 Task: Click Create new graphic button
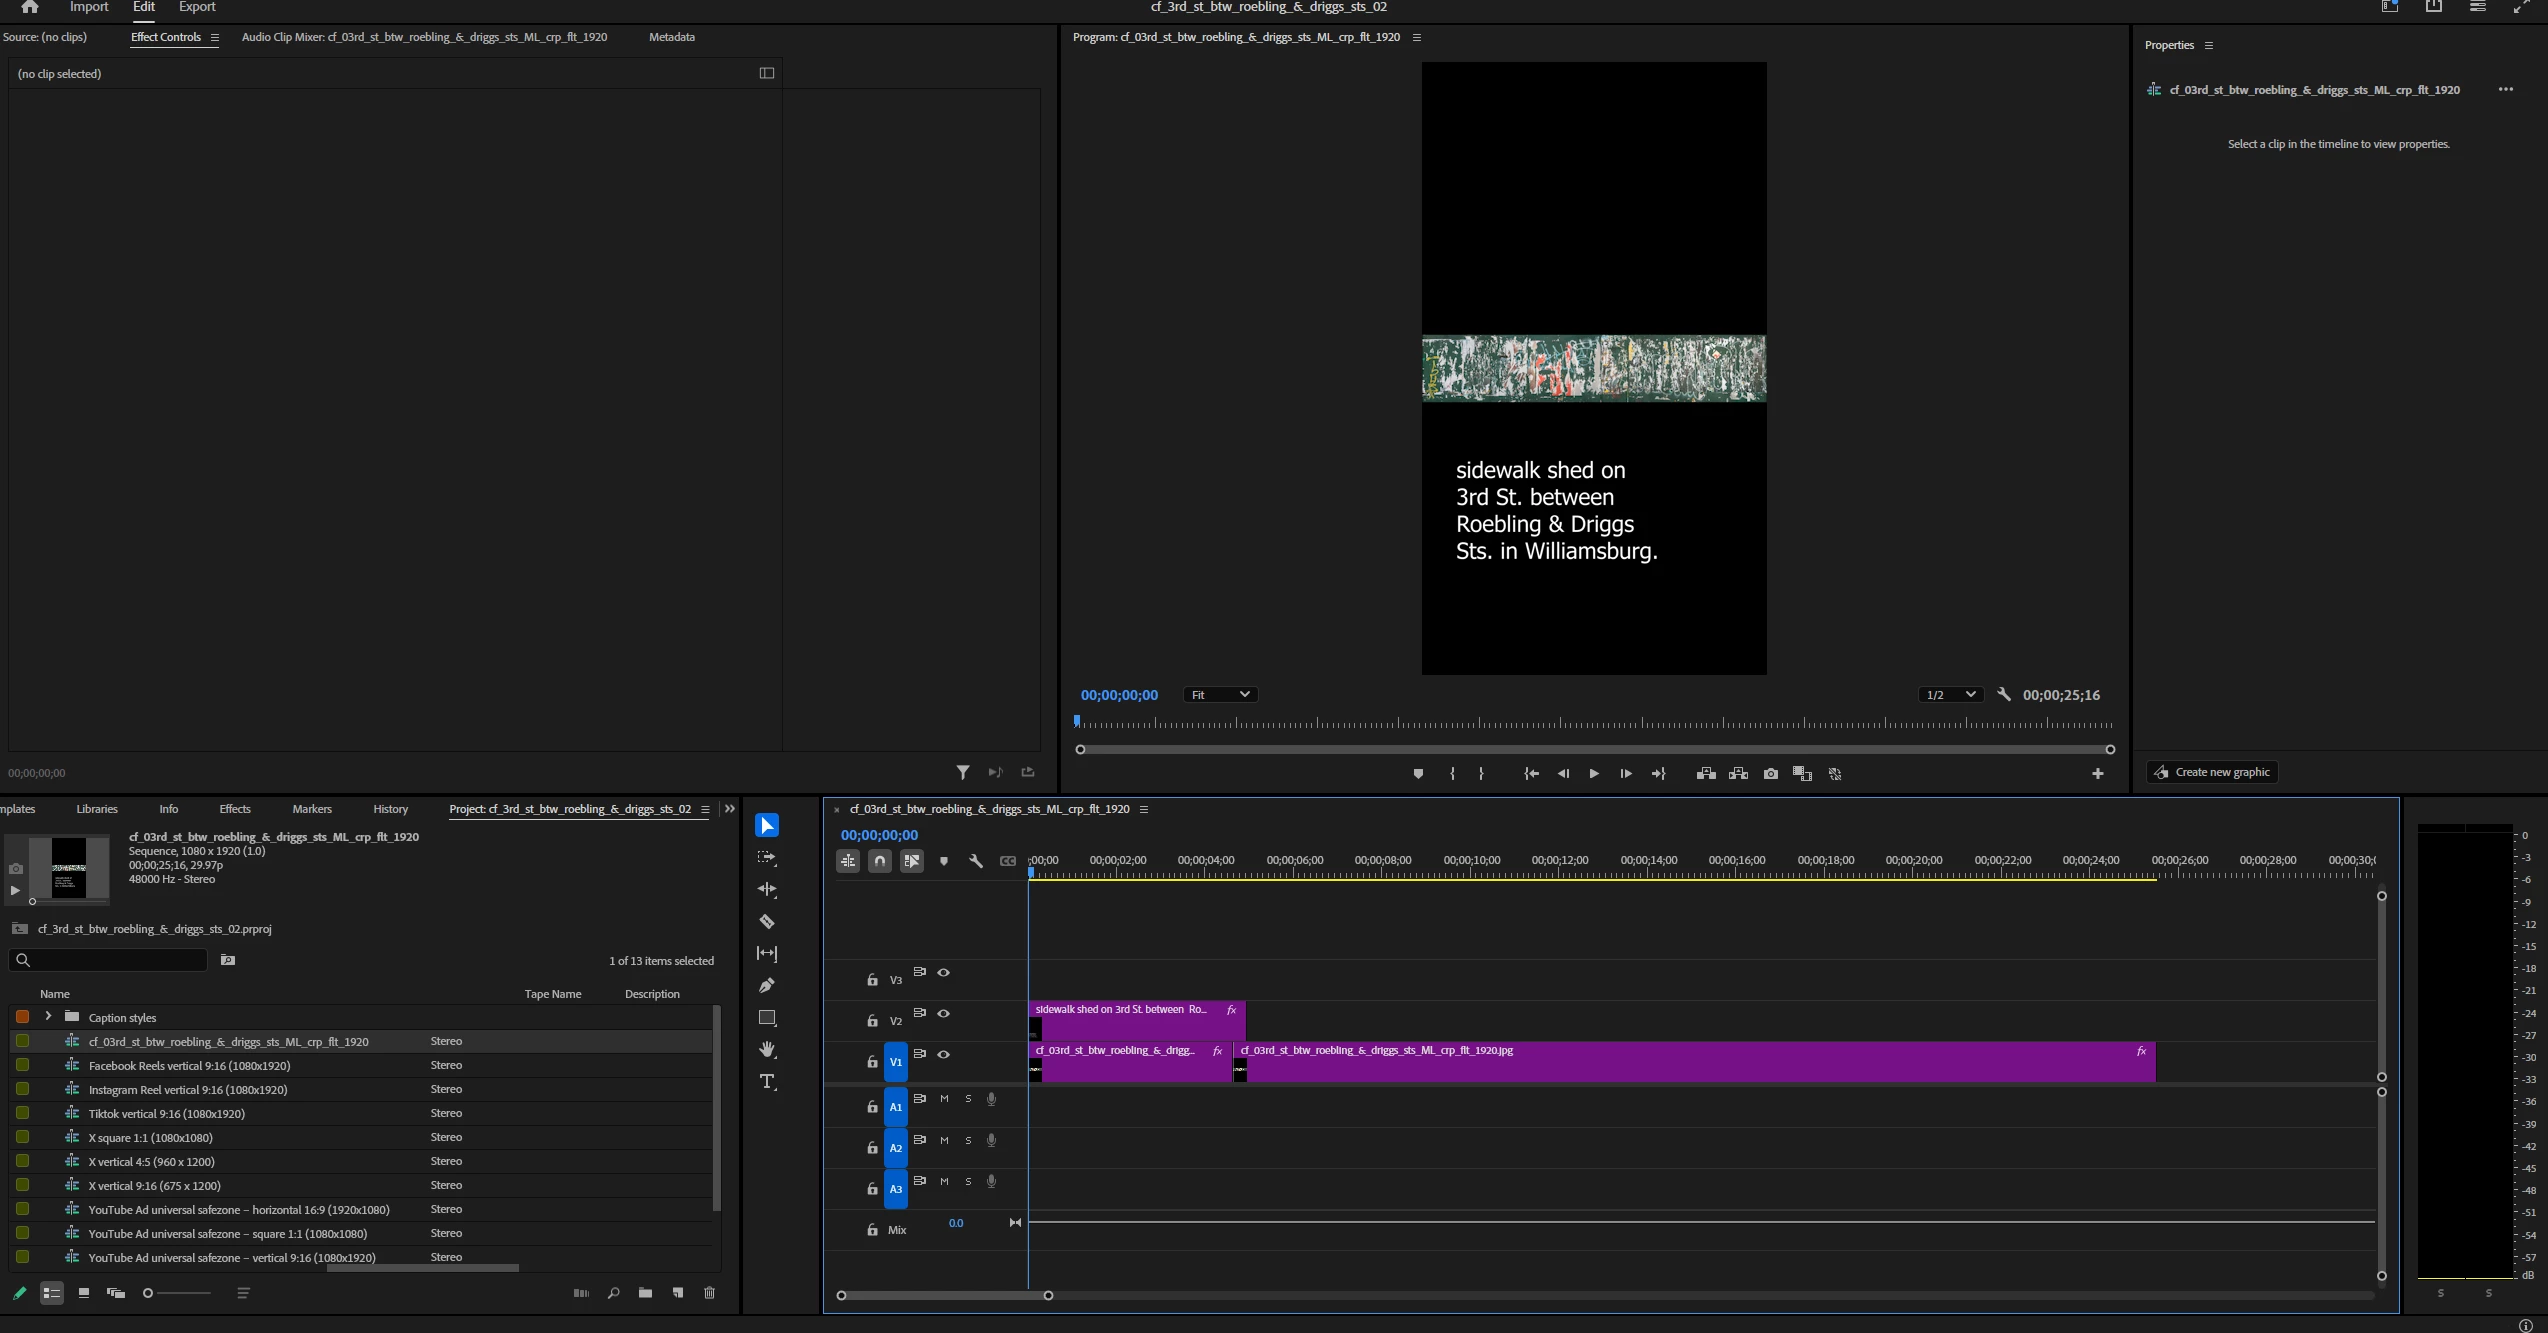pos(2212,772)
